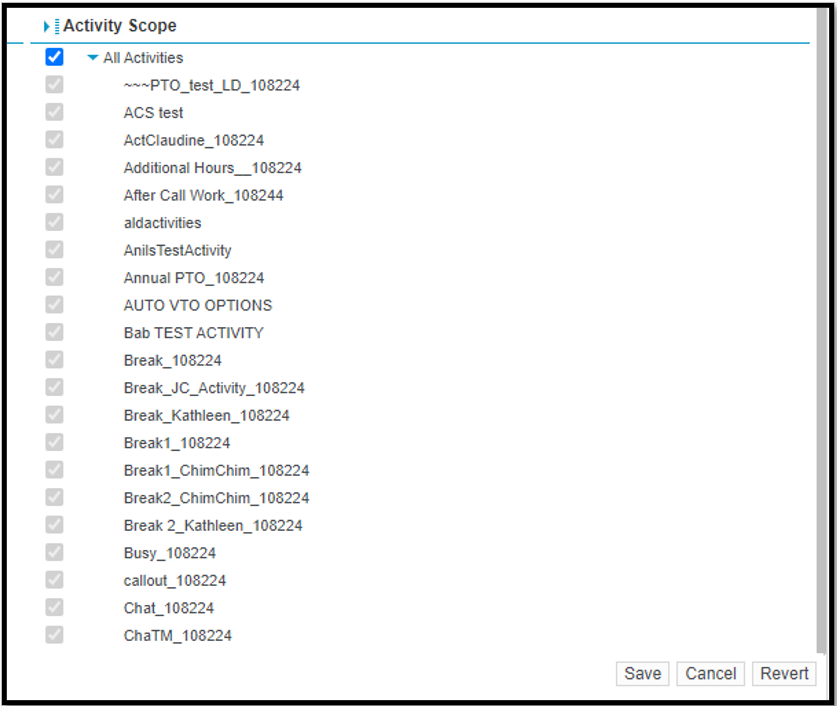Screen dimensions: 837x706
Task: Select the Chat_108224 row text
Action: pyautogui.click(x=169, y=608)
